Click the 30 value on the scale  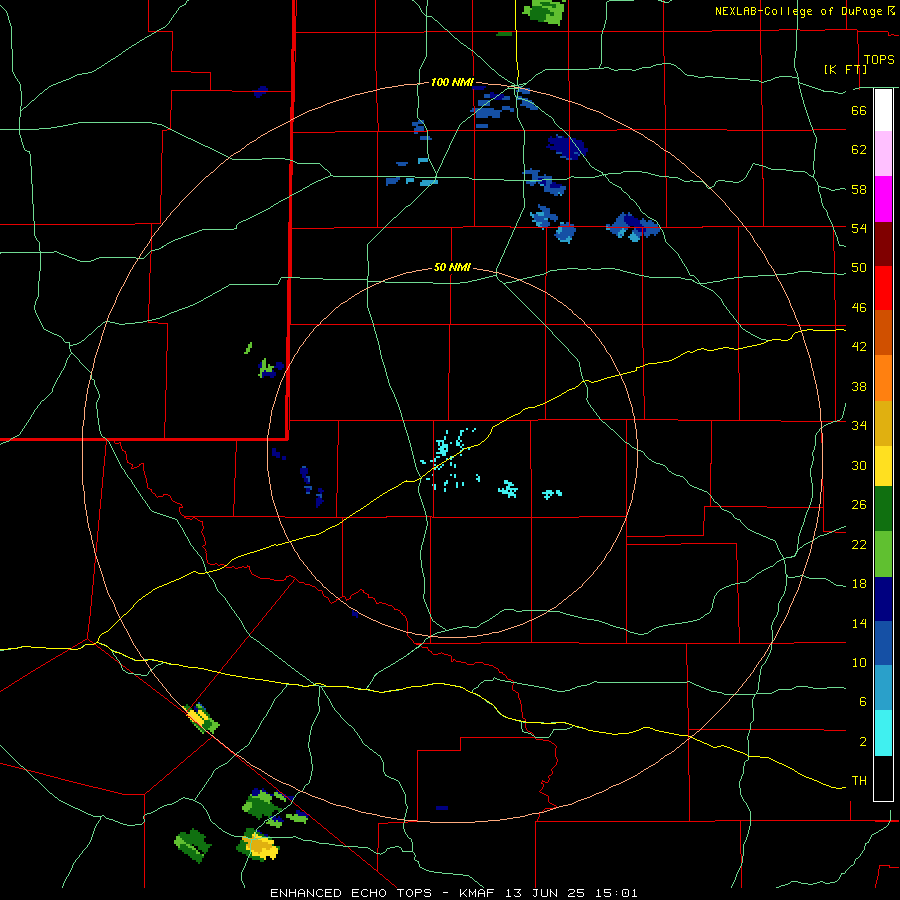click(859, 465)
